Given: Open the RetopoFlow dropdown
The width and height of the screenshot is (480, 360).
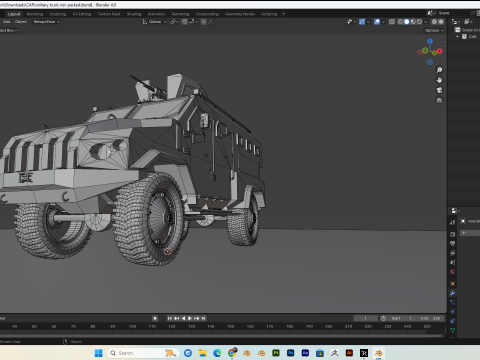Looking at the screenshot, I should pyautogui.click(x=47, y=22).
